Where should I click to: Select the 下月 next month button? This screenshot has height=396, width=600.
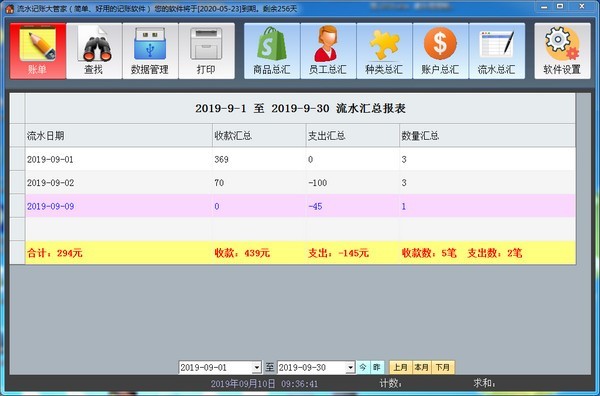click(443, 367)
